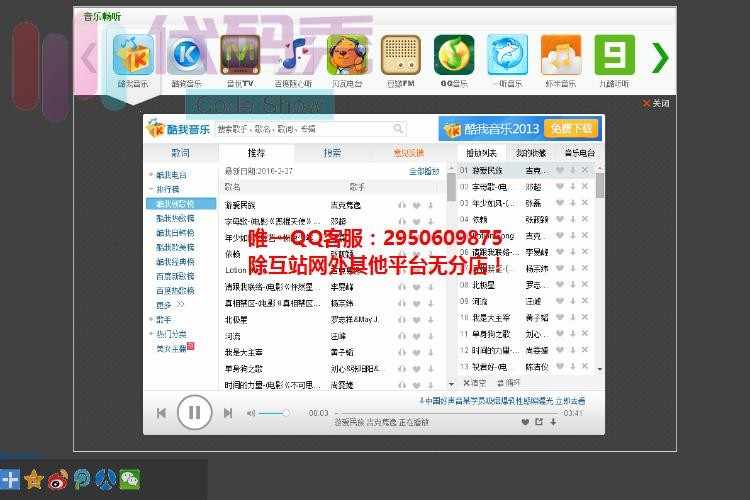Open Sina Weibo icon in bottom bar

tap(58, 479)
